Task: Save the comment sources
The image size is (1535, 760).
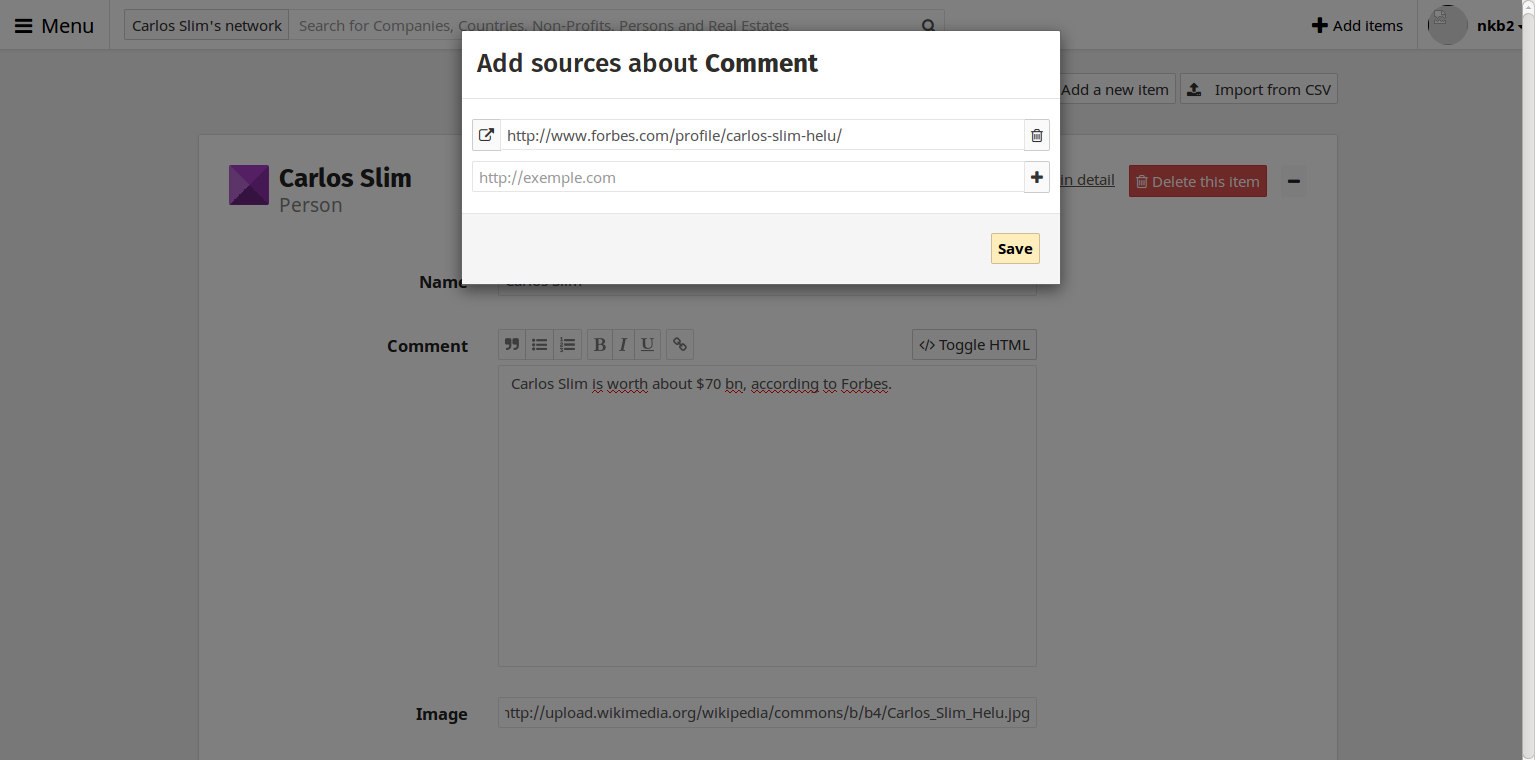Action: tap(1014, 248)
